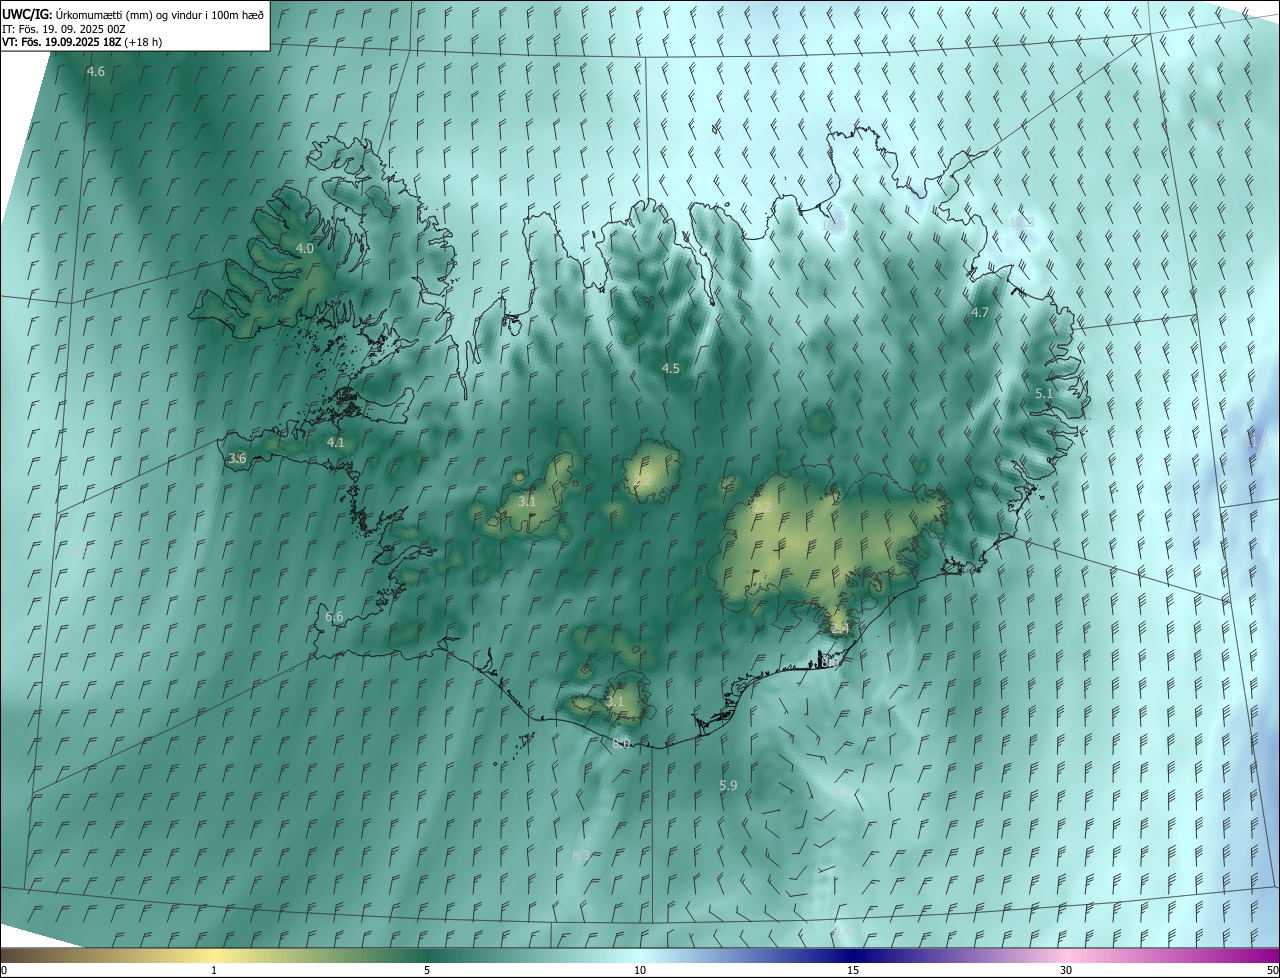Click the 8.3 value on the map
1280x978 pixels.
tap(581, 855)
